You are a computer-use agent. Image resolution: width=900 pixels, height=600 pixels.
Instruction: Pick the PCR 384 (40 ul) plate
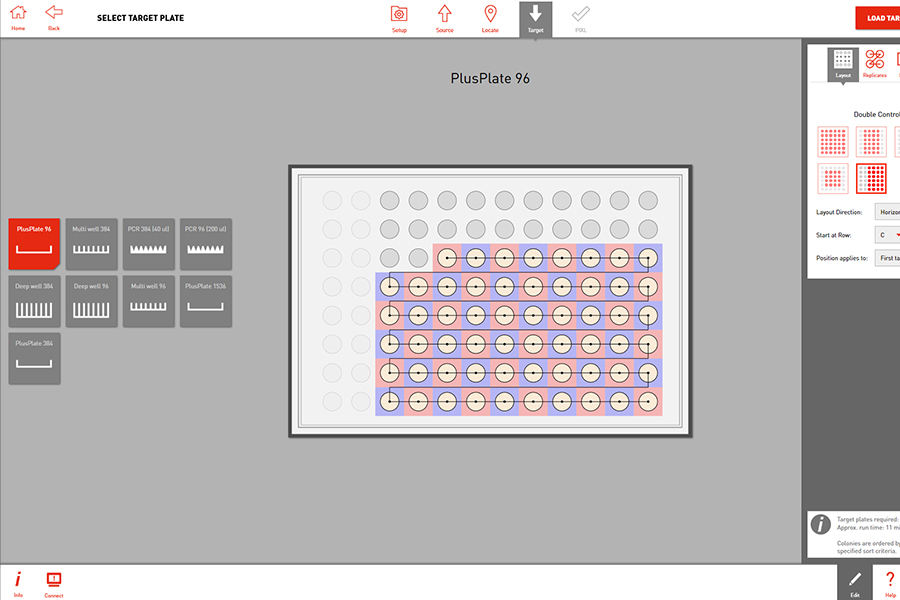[x=149, y=244]
